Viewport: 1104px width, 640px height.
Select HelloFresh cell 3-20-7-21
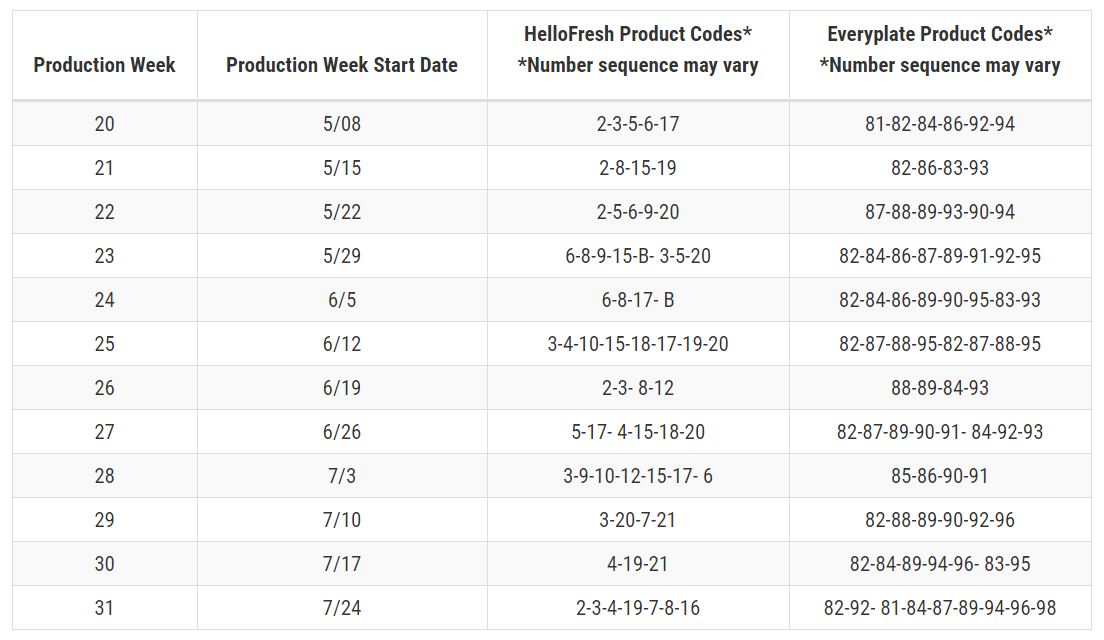(638, 520)
